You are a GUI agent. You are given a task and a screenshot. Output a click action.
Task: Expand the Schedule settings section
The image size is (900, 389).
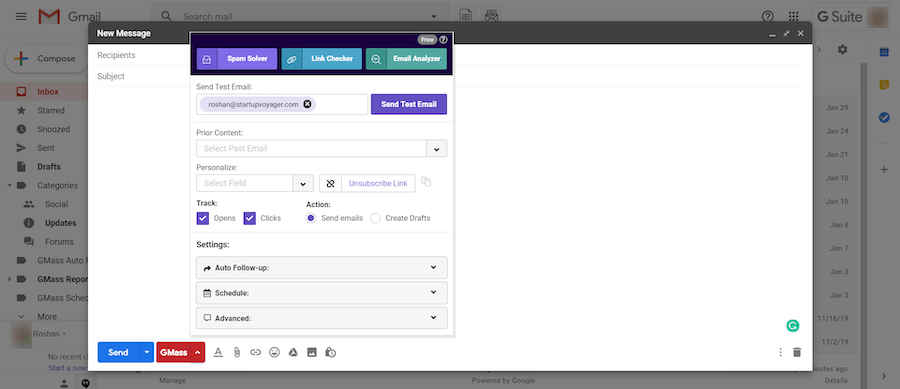coord(321,293)
